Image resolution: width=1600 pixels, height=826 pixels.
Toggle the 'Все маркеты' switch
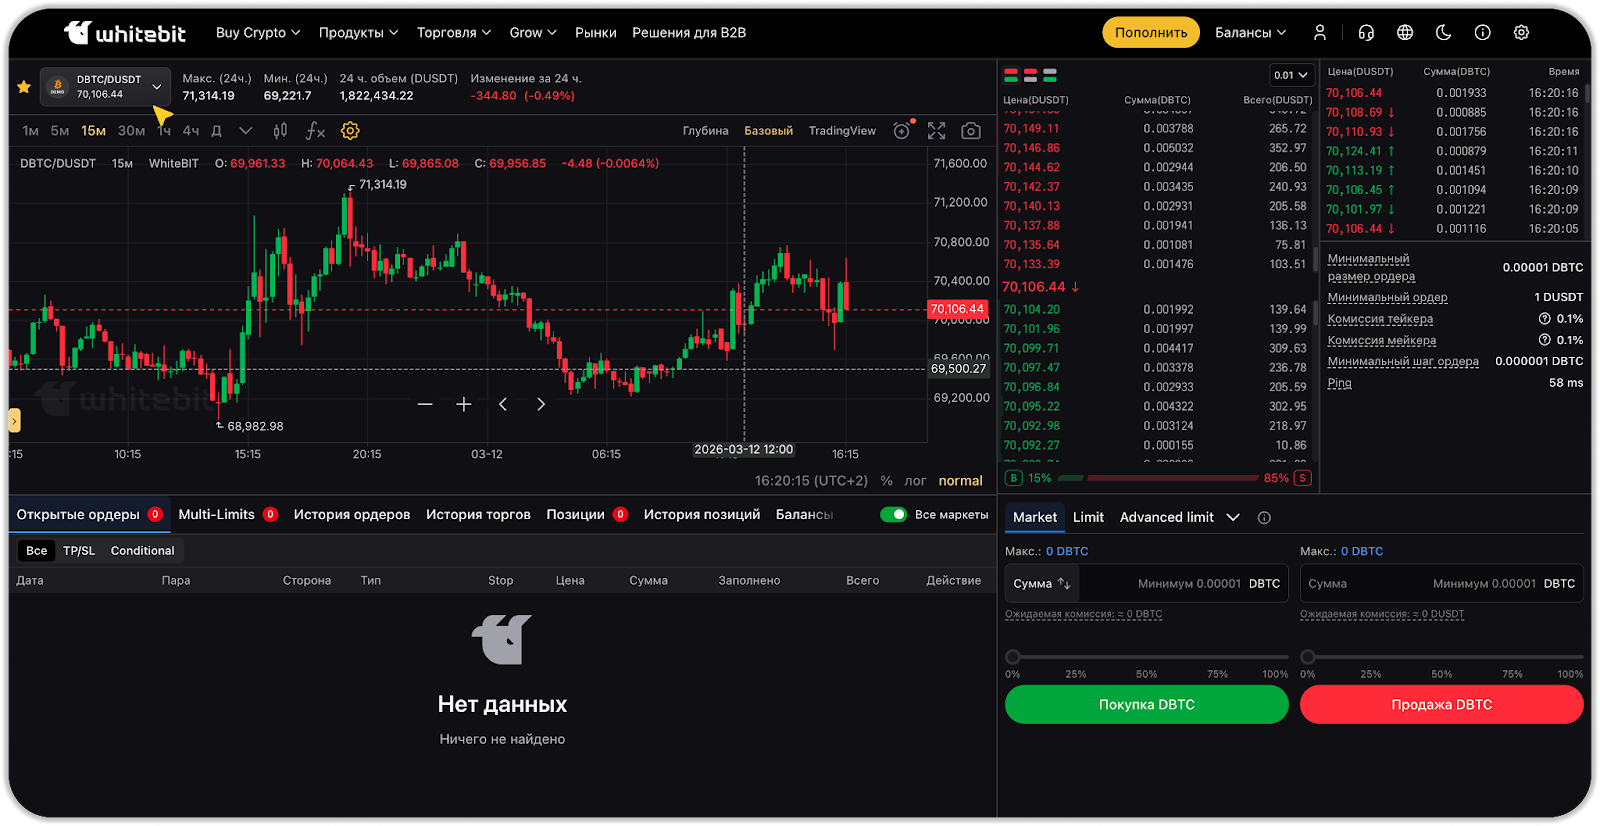(x=892, y=515)
